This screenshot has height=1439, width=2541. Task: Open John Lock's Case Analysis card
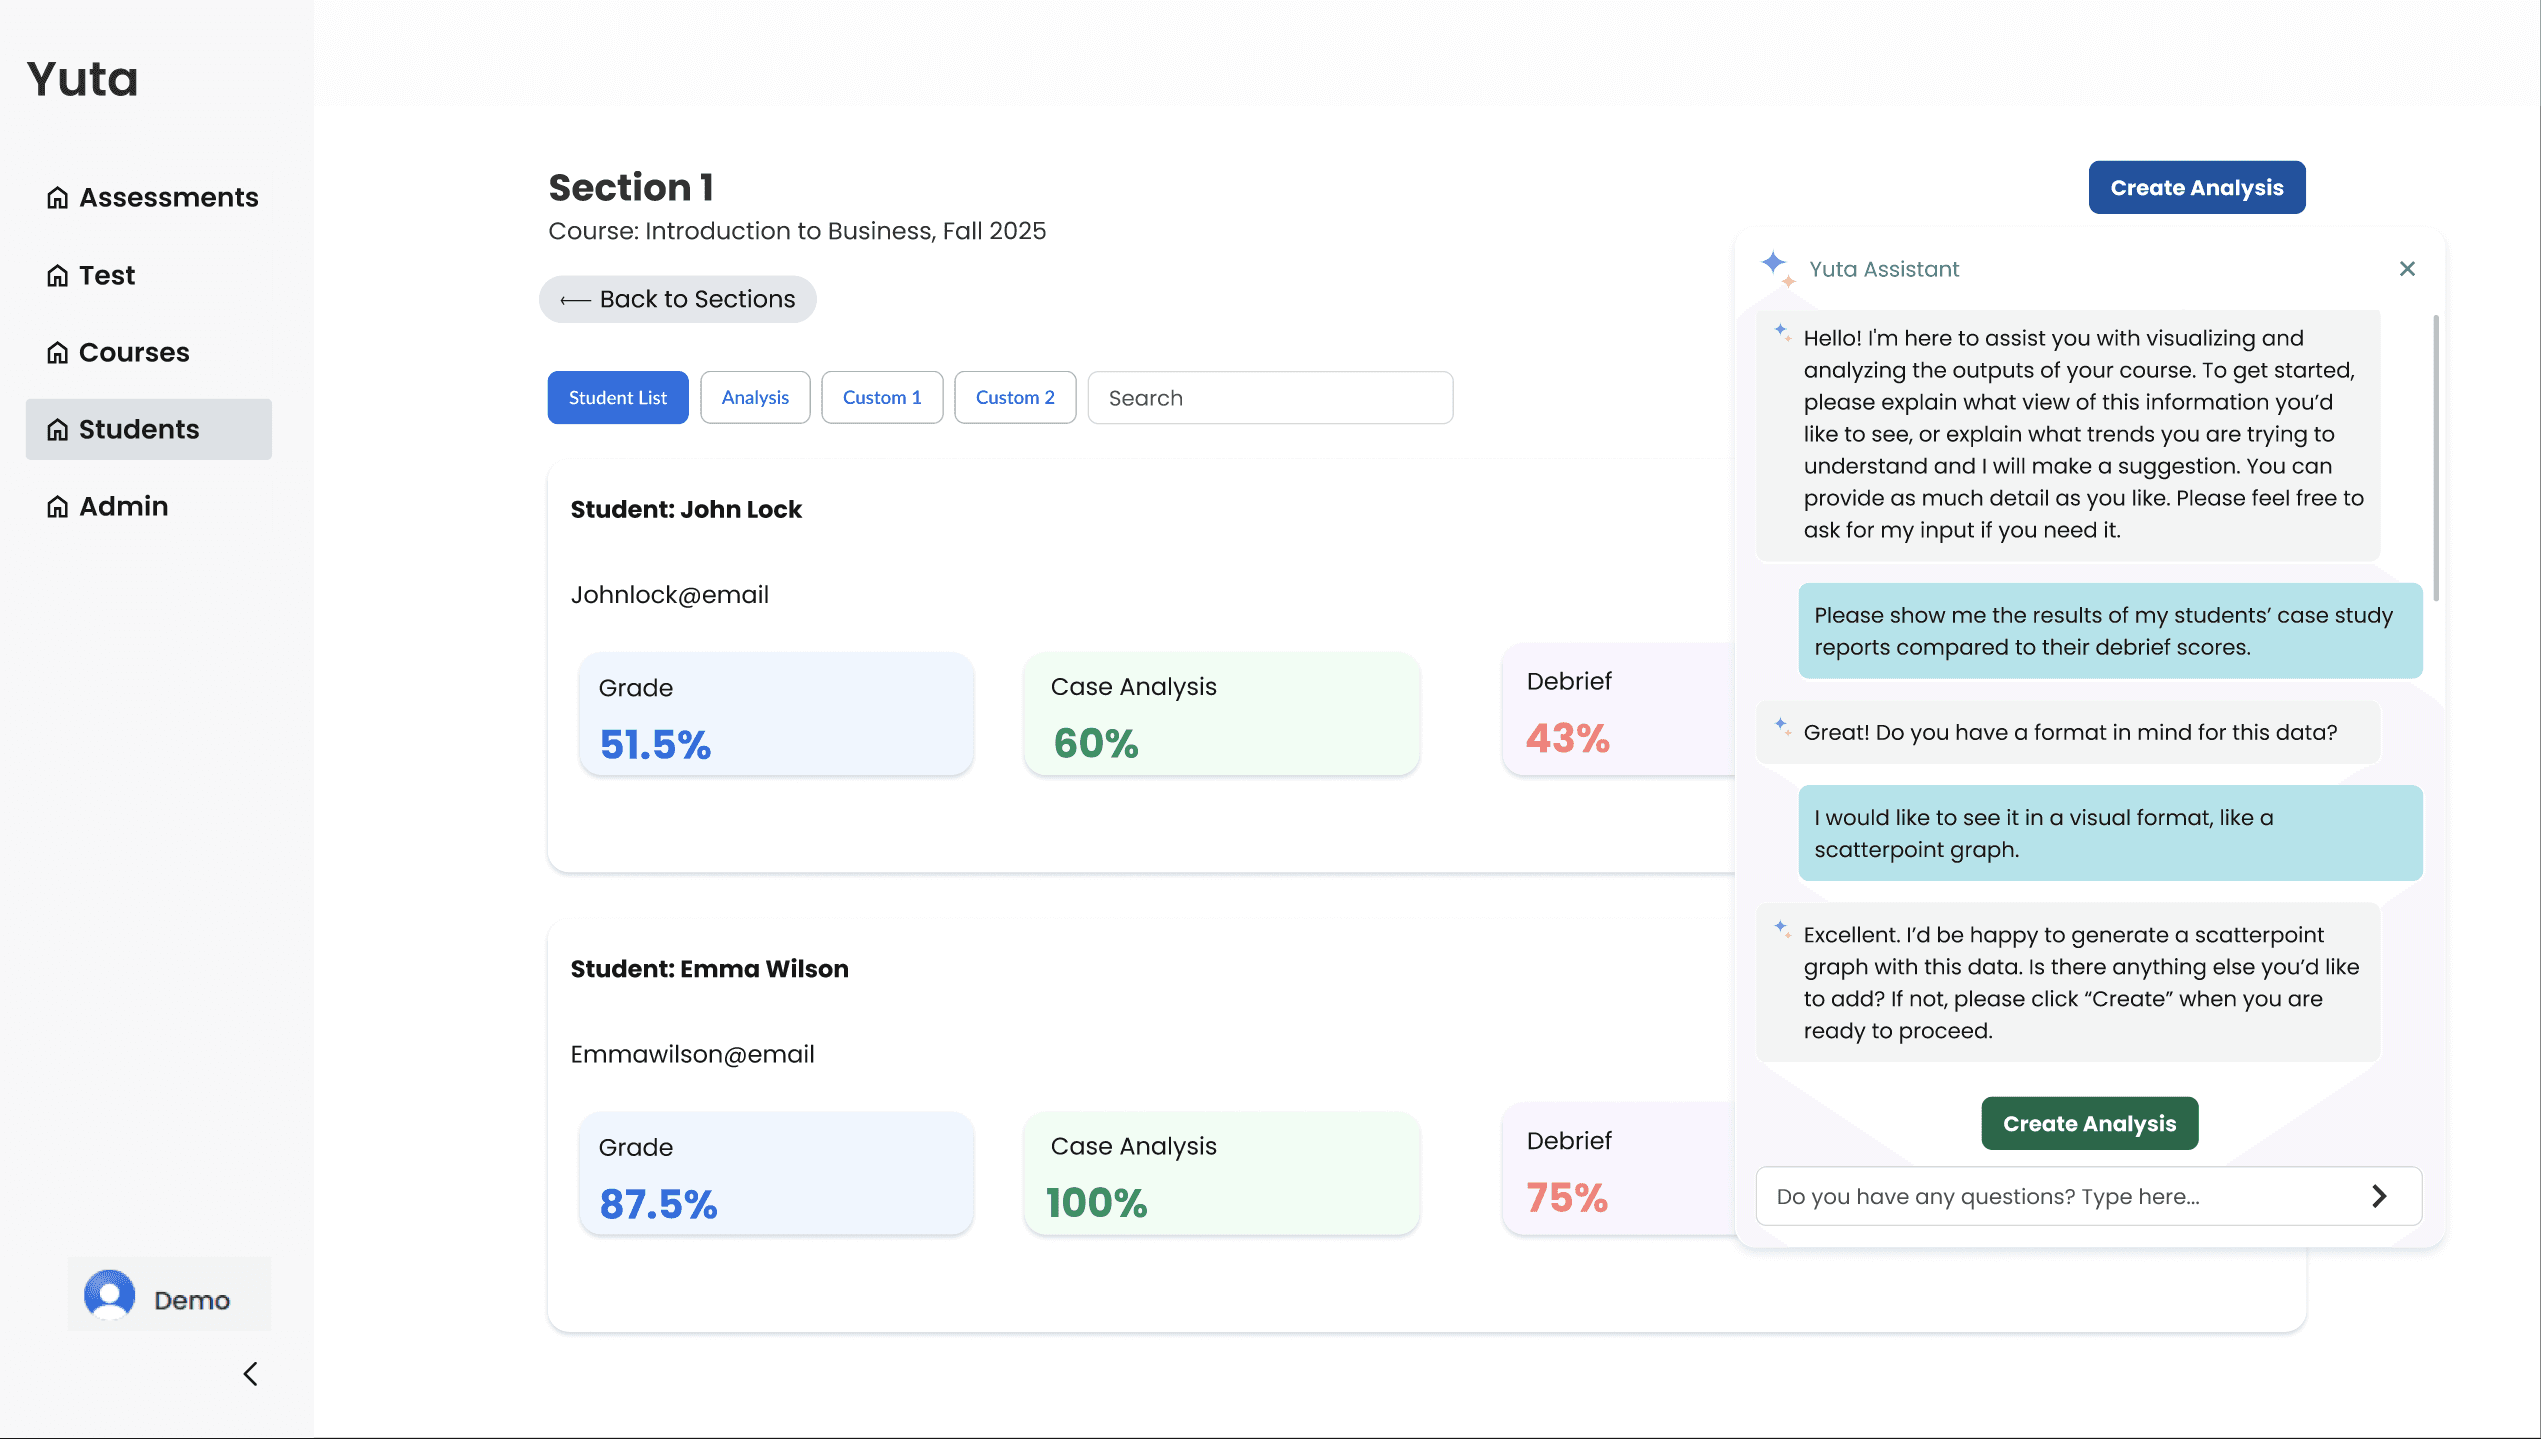(x=1221, y=714)
